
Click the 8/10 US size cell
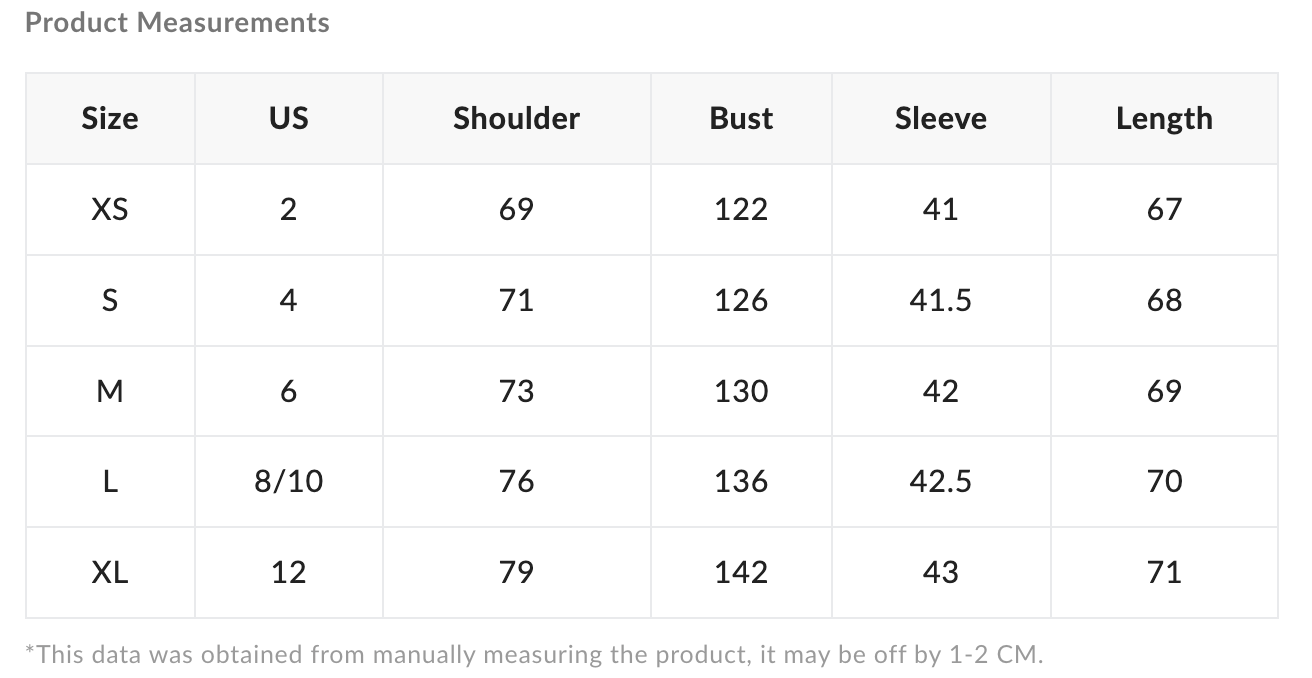[x=288, y=481]
